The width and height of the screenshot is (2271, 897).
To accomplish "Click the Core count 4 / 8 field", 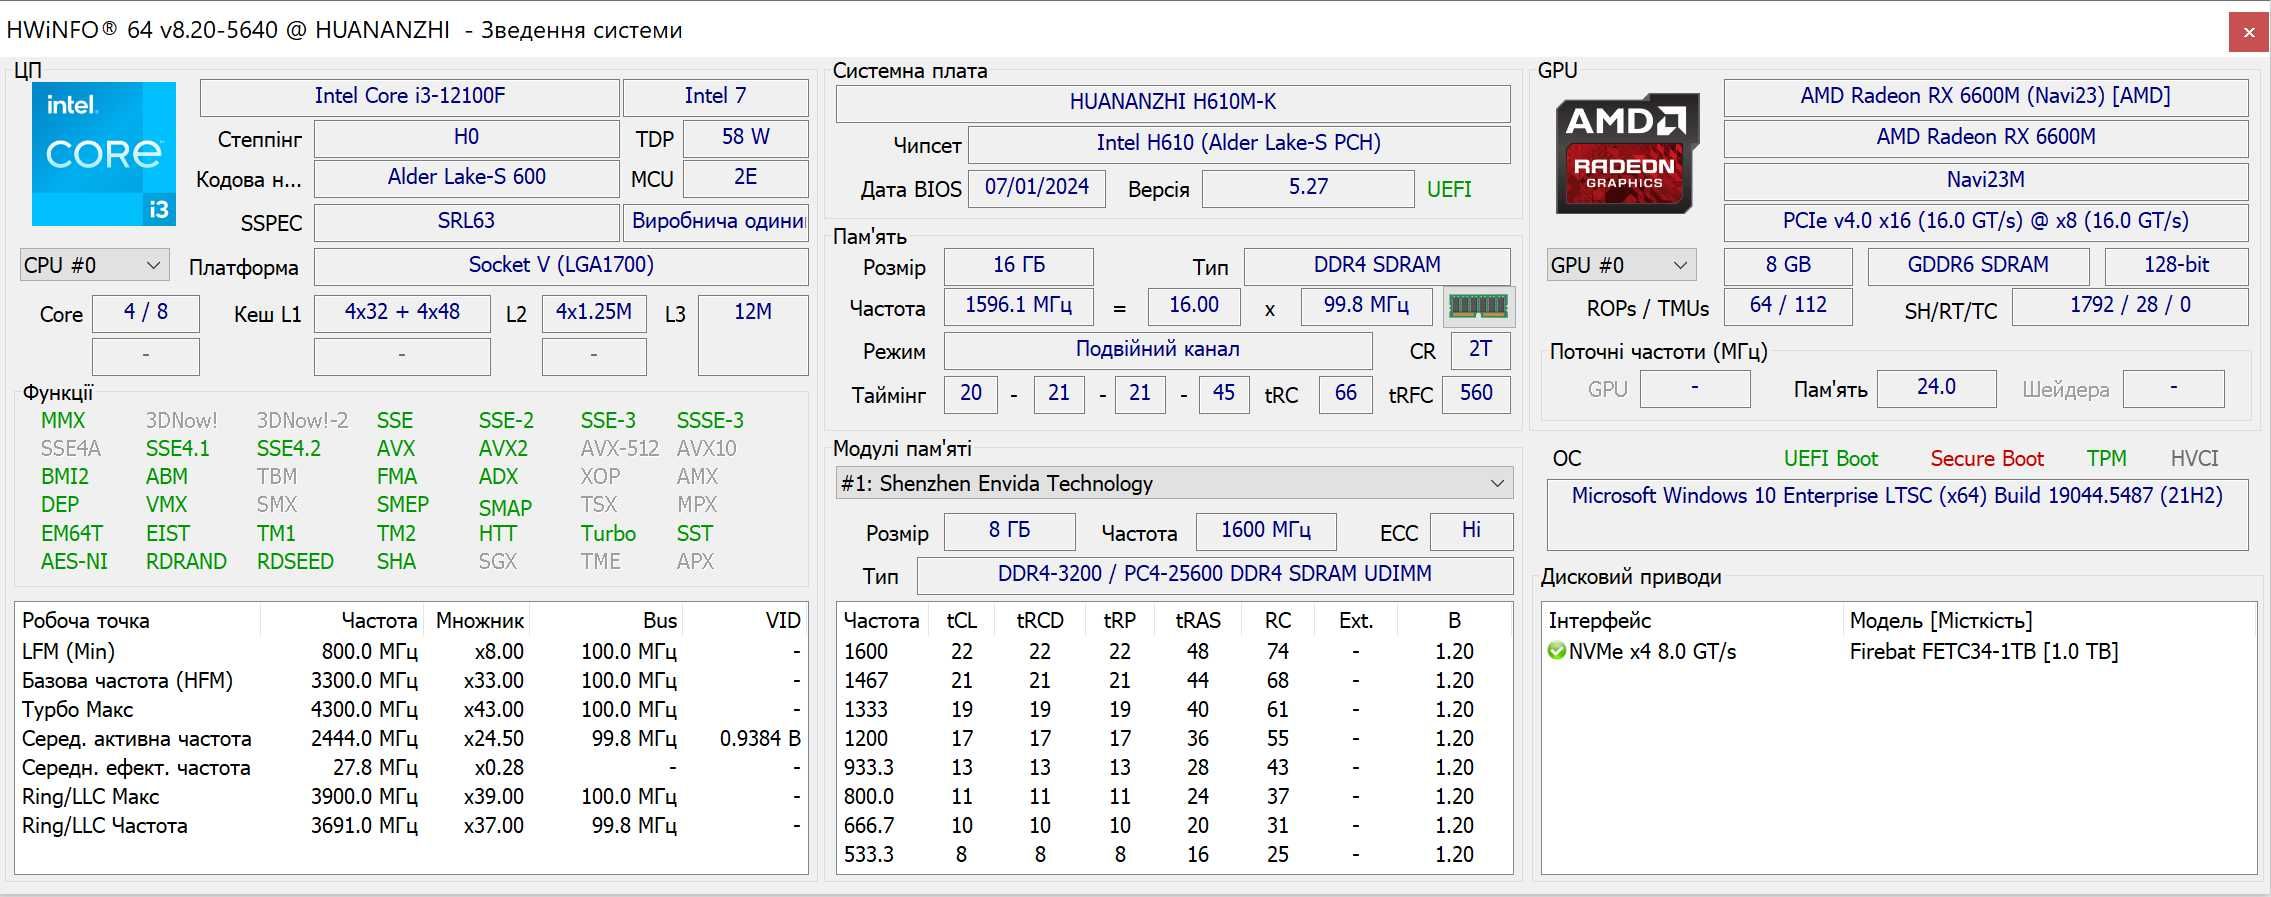I will tap(146, 313).
